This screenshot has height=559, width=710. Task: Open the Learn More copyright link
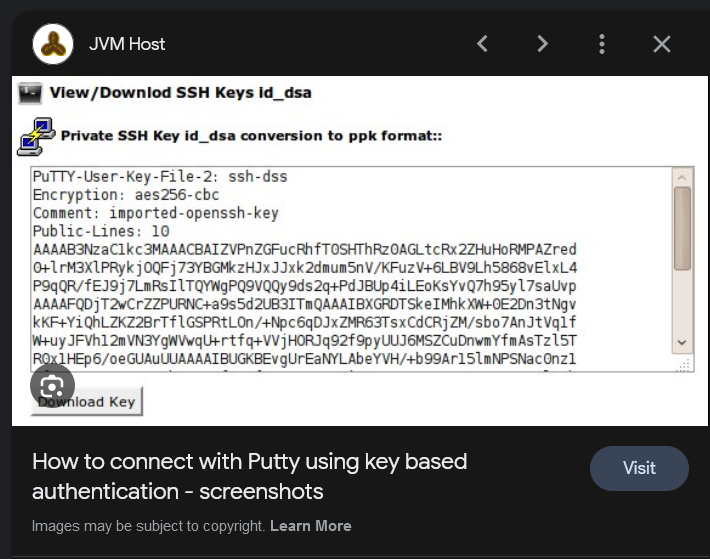coord(311,526)
